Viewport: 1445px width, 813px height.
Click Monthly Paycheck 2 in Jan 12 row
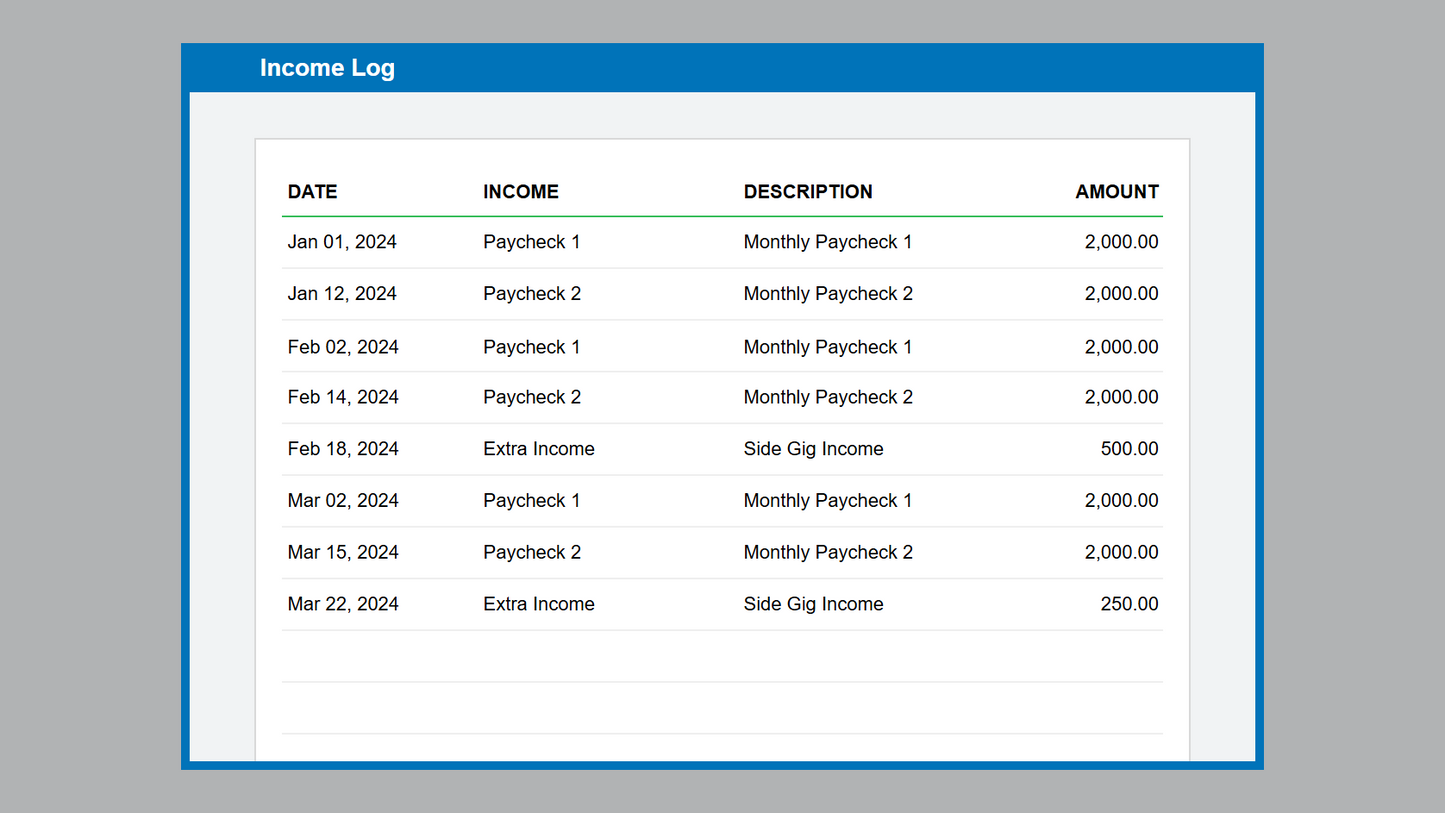(x=828, y=294)
